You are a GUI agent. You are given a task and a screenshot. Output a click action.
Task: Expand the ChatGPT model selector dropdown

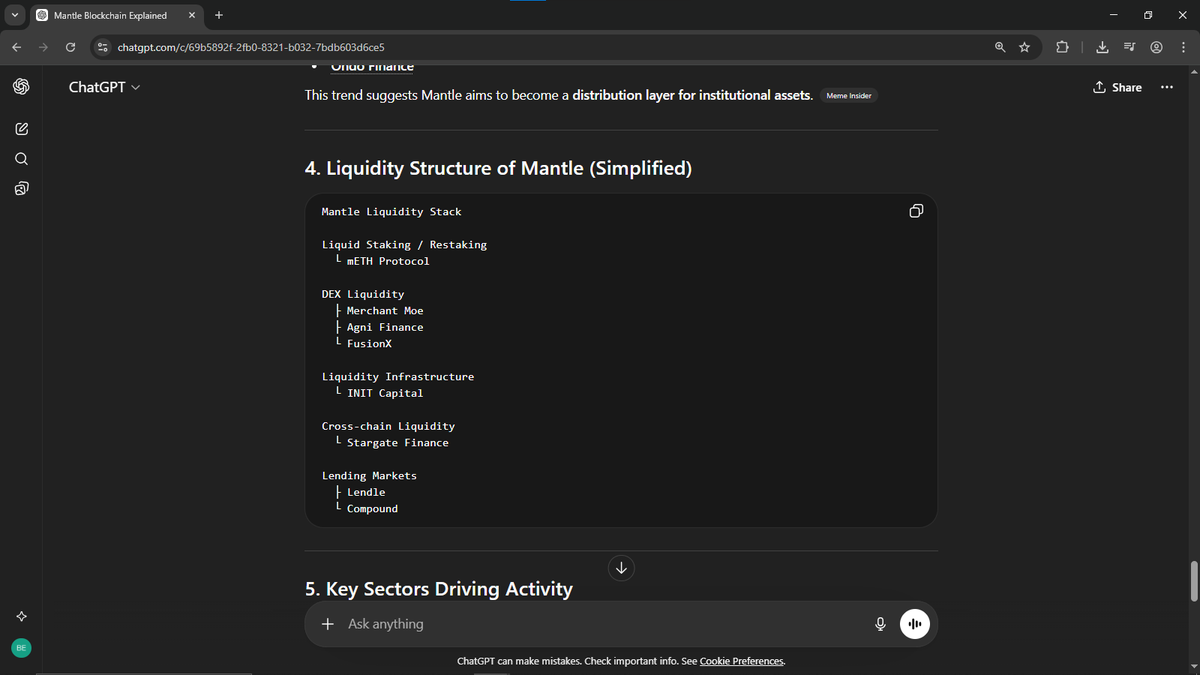click(104, 87)
